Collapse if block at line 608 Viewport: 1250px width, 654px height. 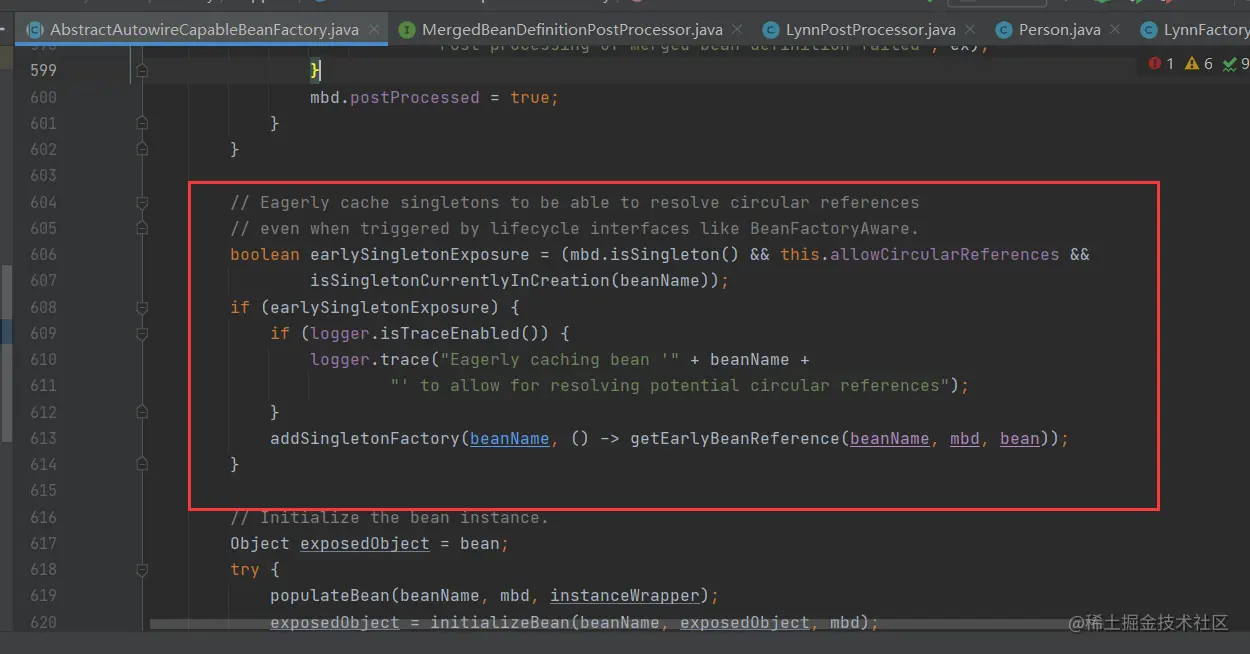coord(141,307)
